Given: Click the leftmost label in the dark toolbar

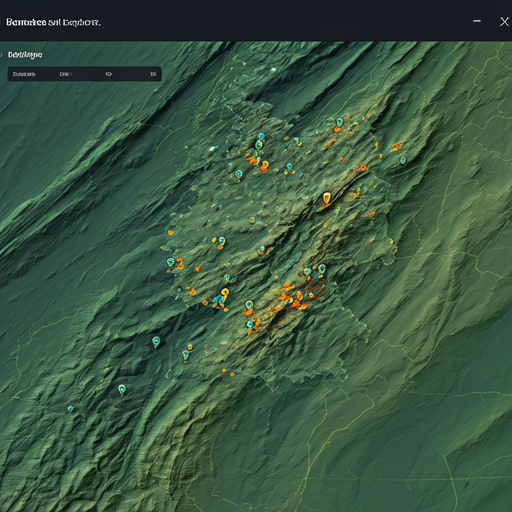Looking at the screenshot, I should coord(24,74).
